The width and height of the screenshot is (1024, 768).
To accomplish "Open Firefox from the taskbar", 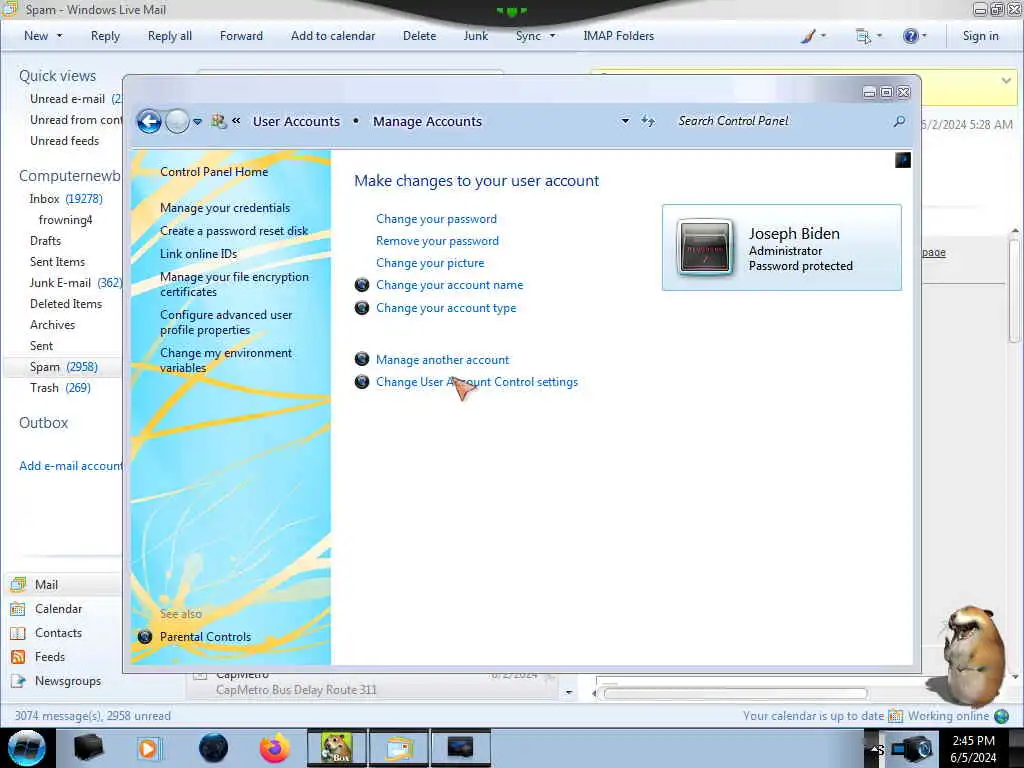I will tap(275, 748).
